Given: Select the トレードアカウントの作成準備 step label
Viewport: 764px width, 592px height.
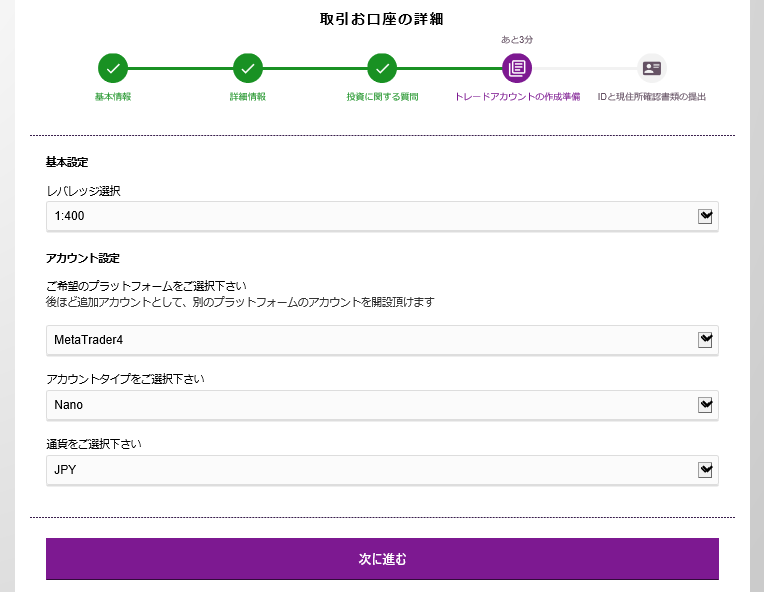Looking at the screenshot, I should (517, 97).
